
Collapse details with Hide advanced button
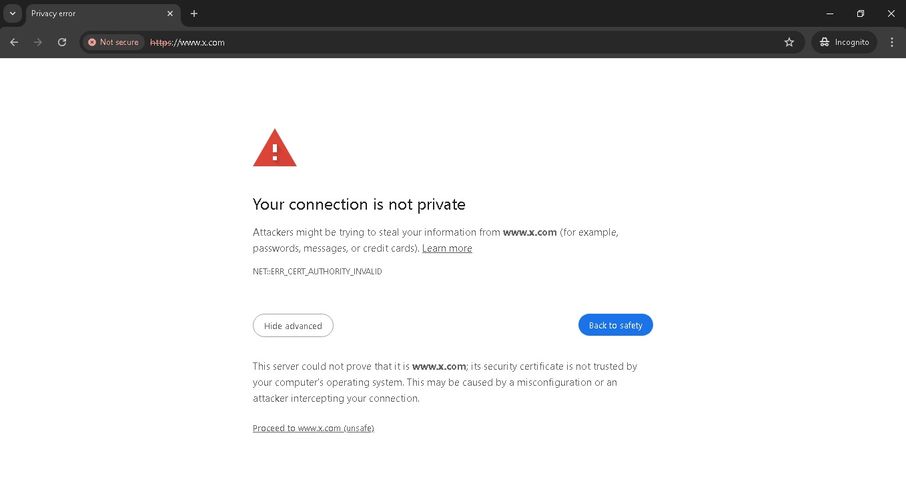point(293,325)
